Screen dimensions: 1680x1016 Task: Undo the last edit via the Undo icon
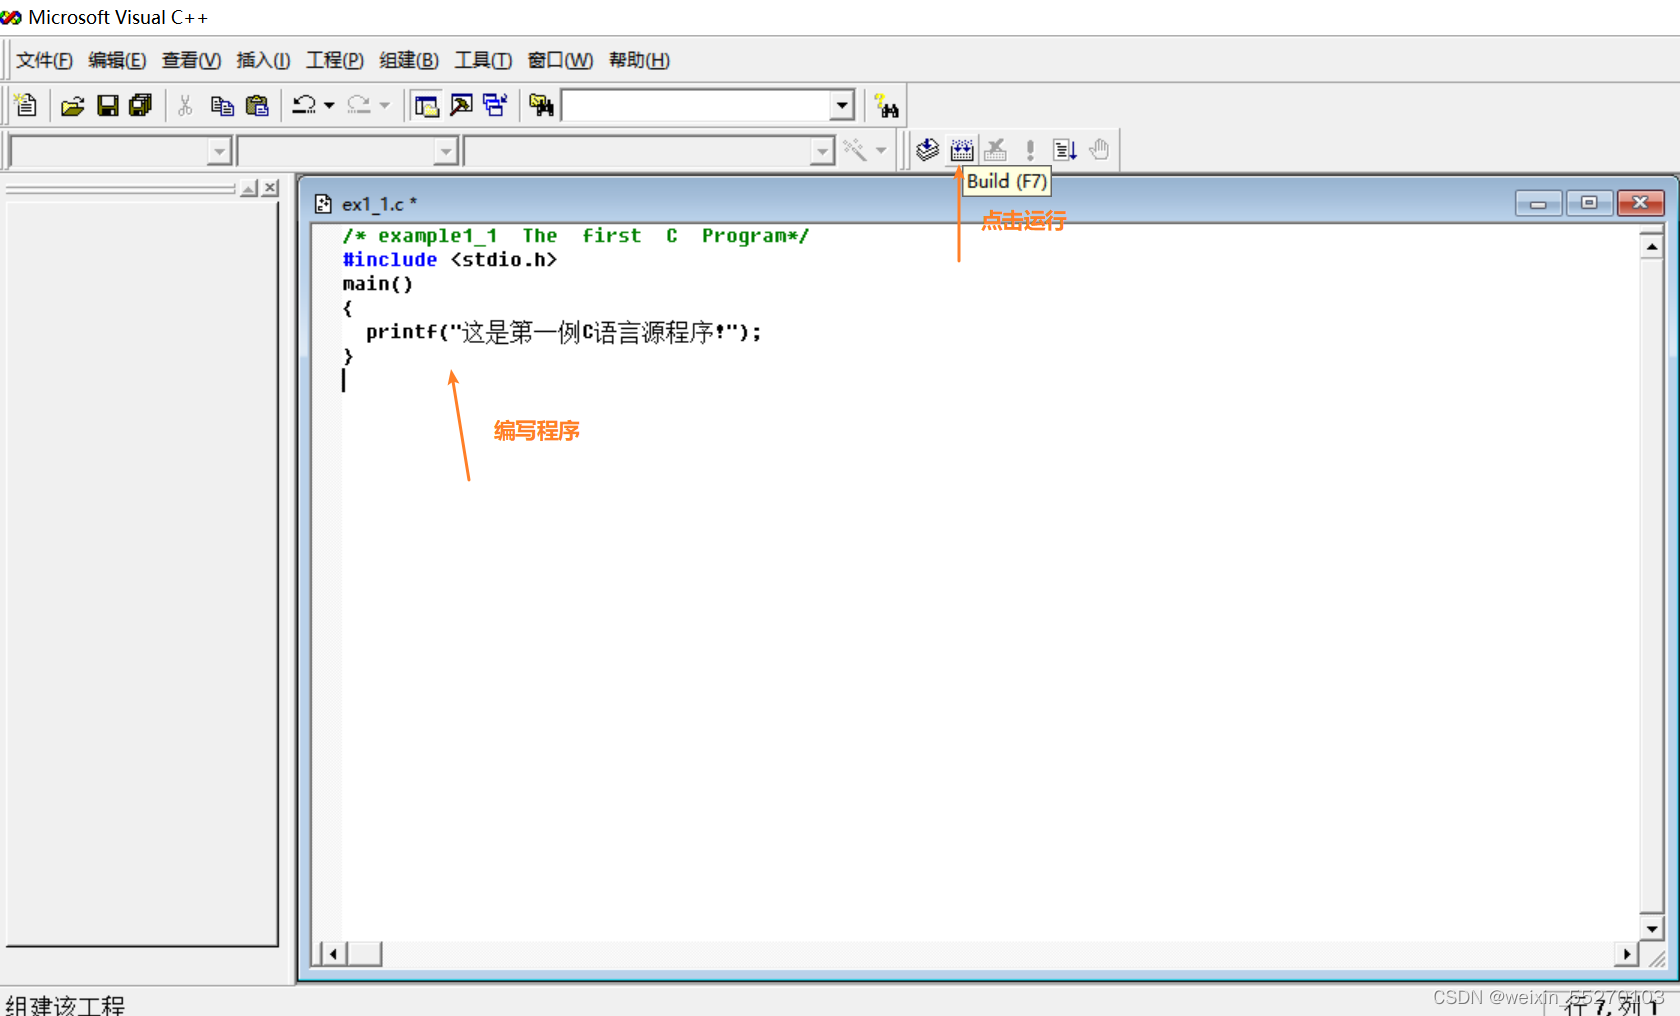pyautogui.click(x=304, y=105)
